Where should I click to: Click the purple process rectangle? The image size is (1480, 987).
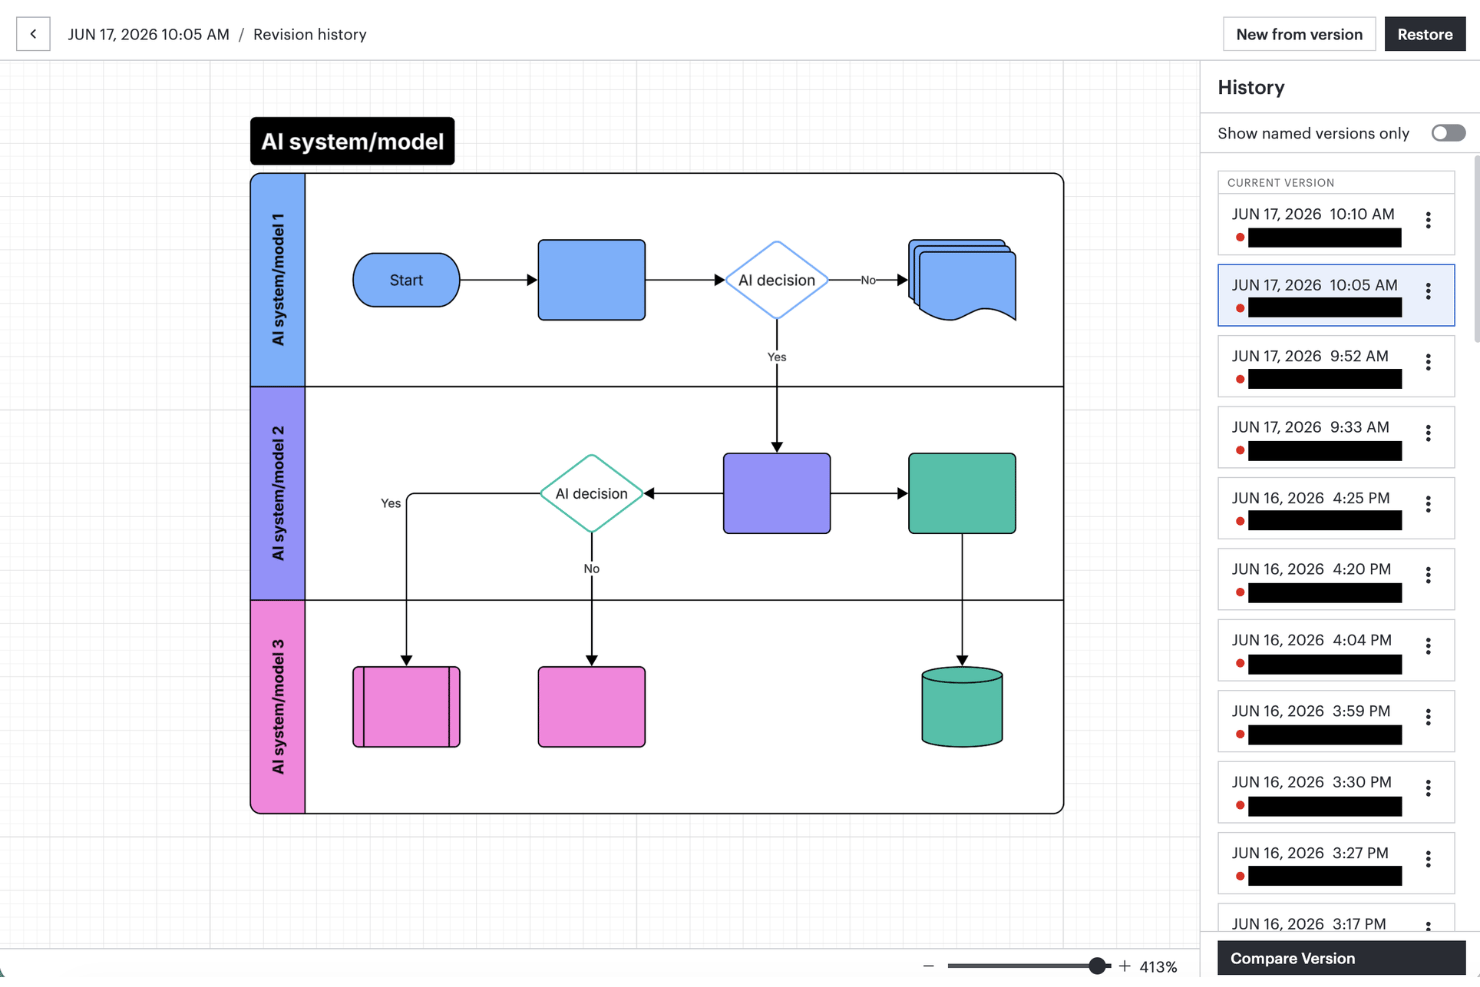(777, 493)
